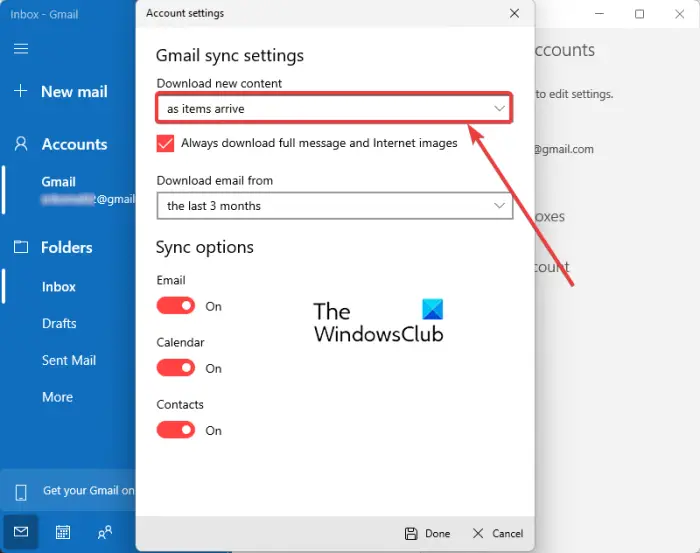The width and height of the screenshot is (700, 553).
Task: Open the Sent Mail folder
Action: (x=69, y=360)
